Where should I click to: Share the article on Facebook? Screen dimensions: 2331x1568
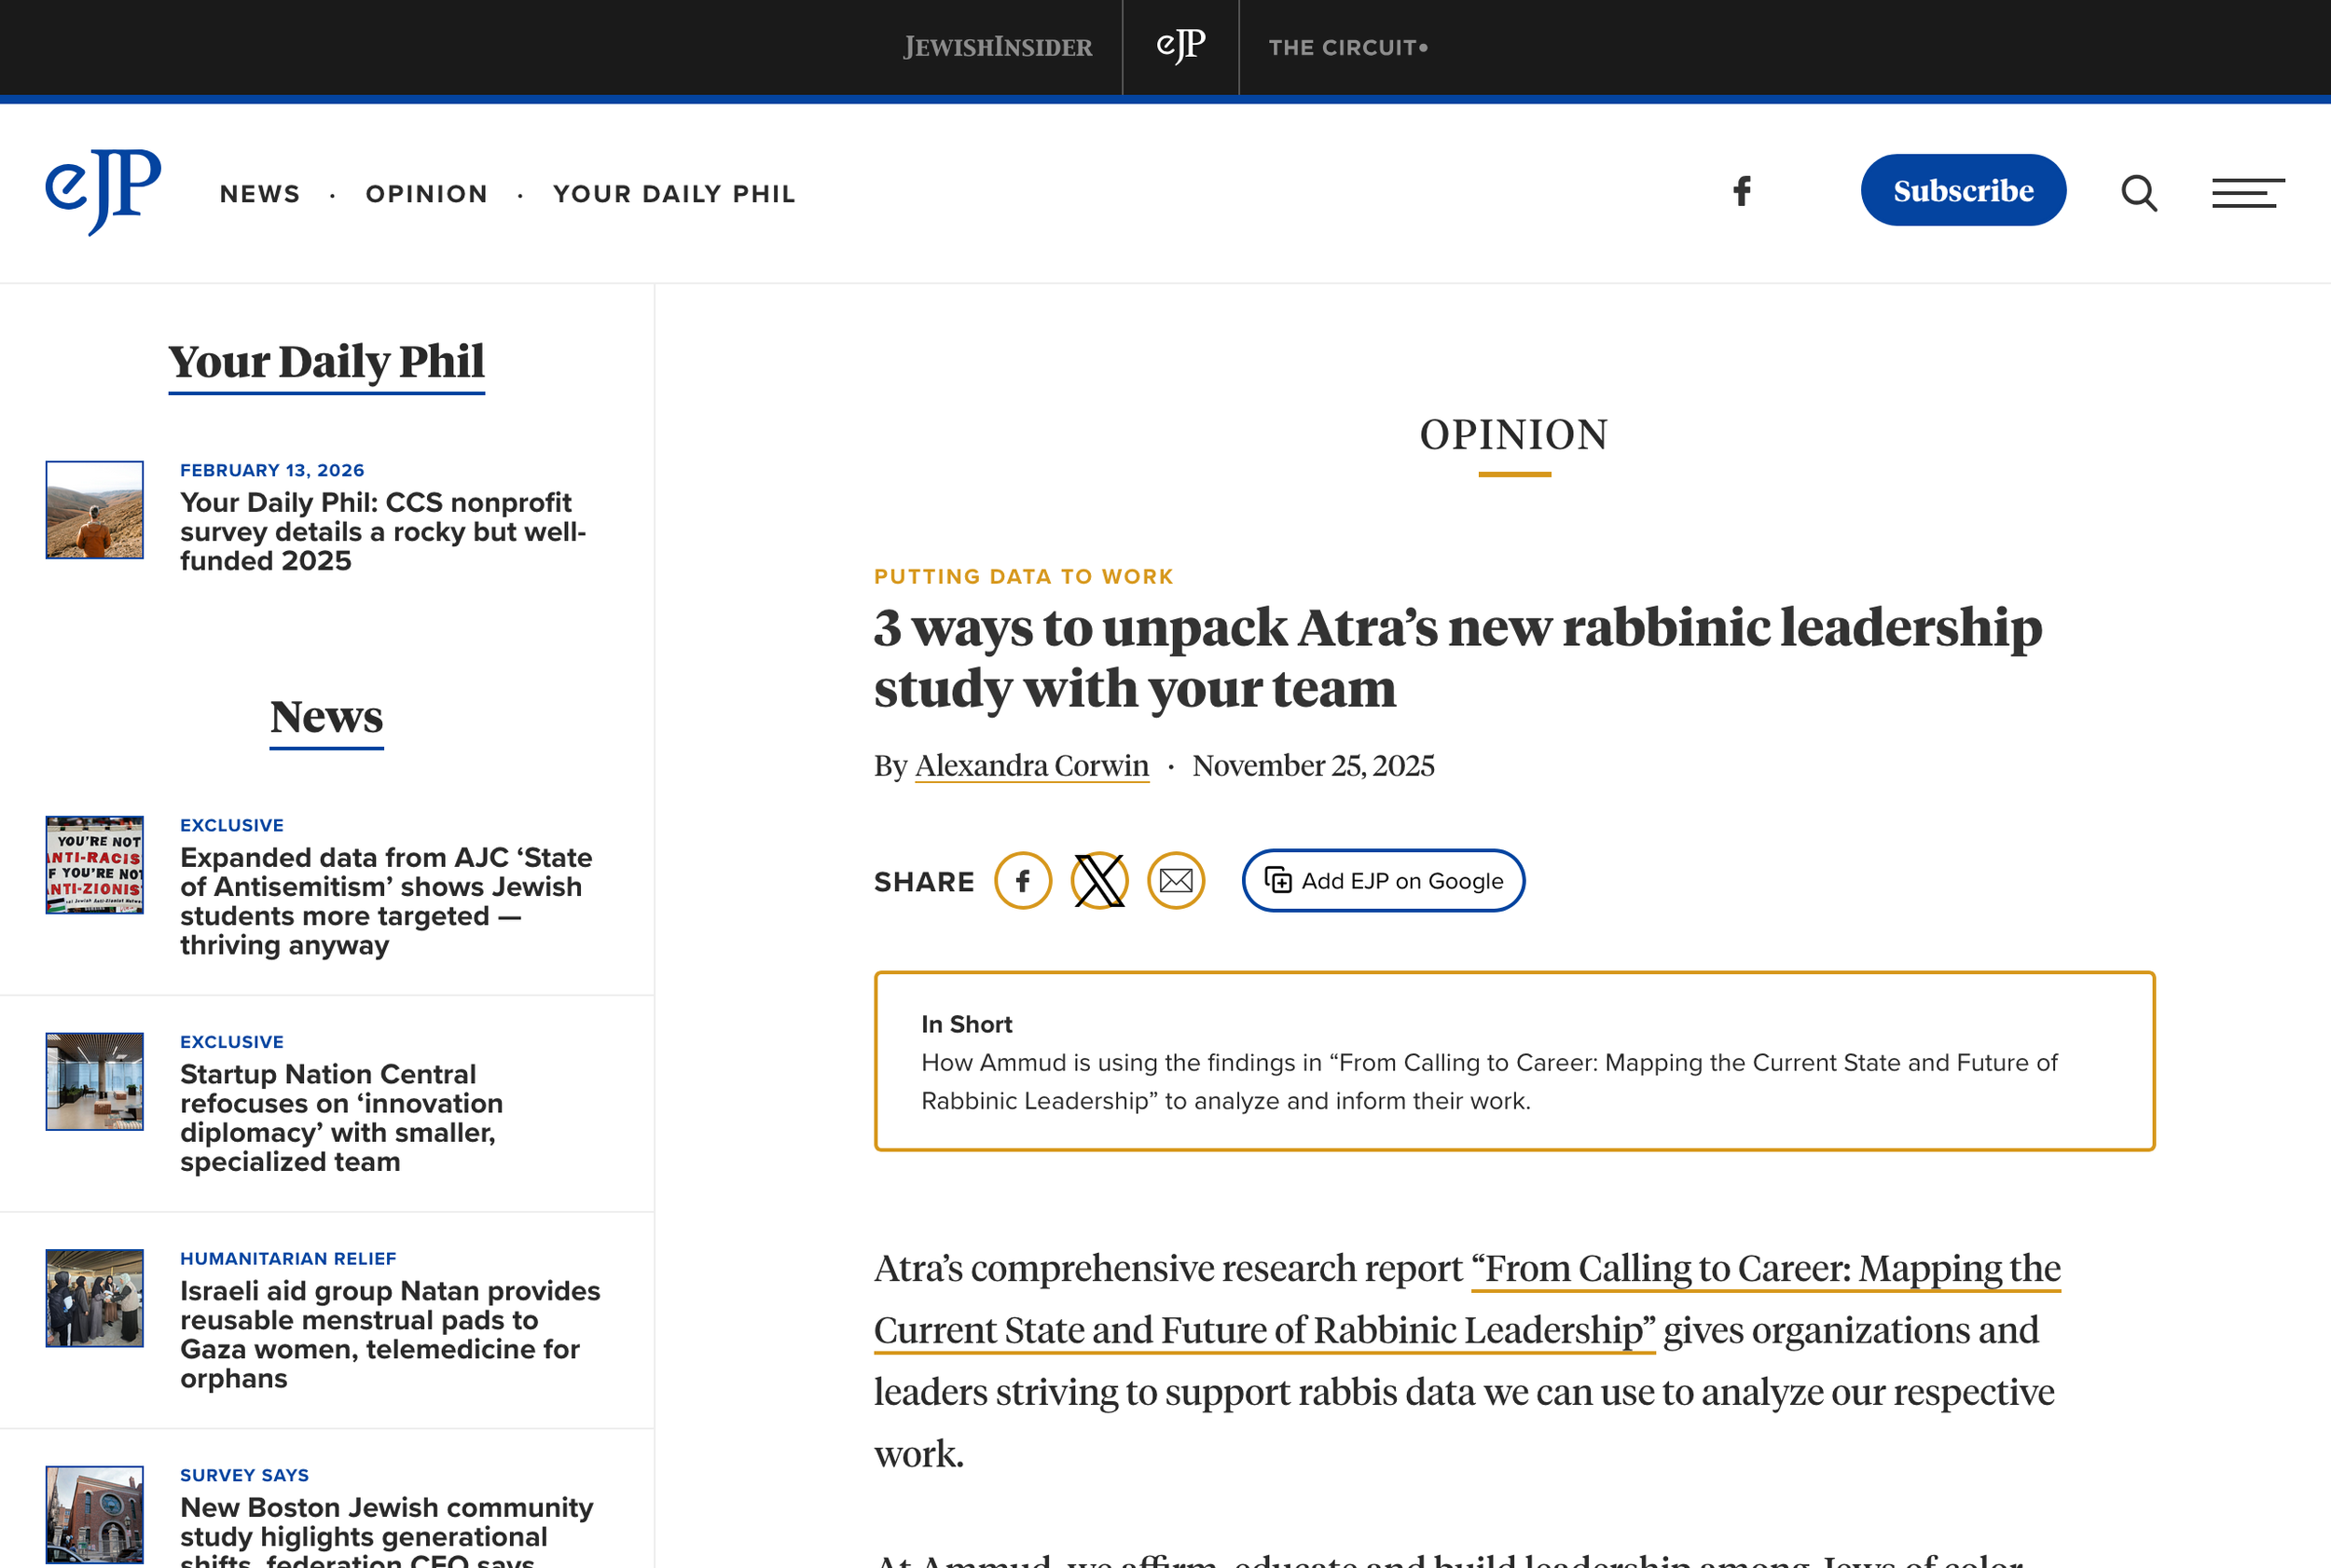point(1023,881)
